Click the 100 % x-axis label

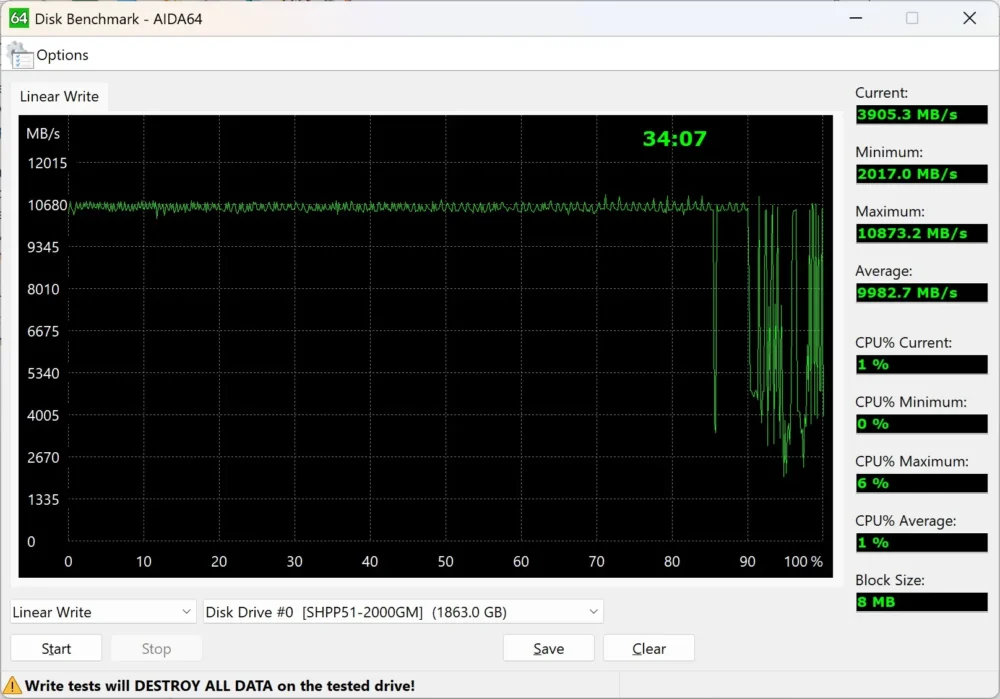click(803, 562)
